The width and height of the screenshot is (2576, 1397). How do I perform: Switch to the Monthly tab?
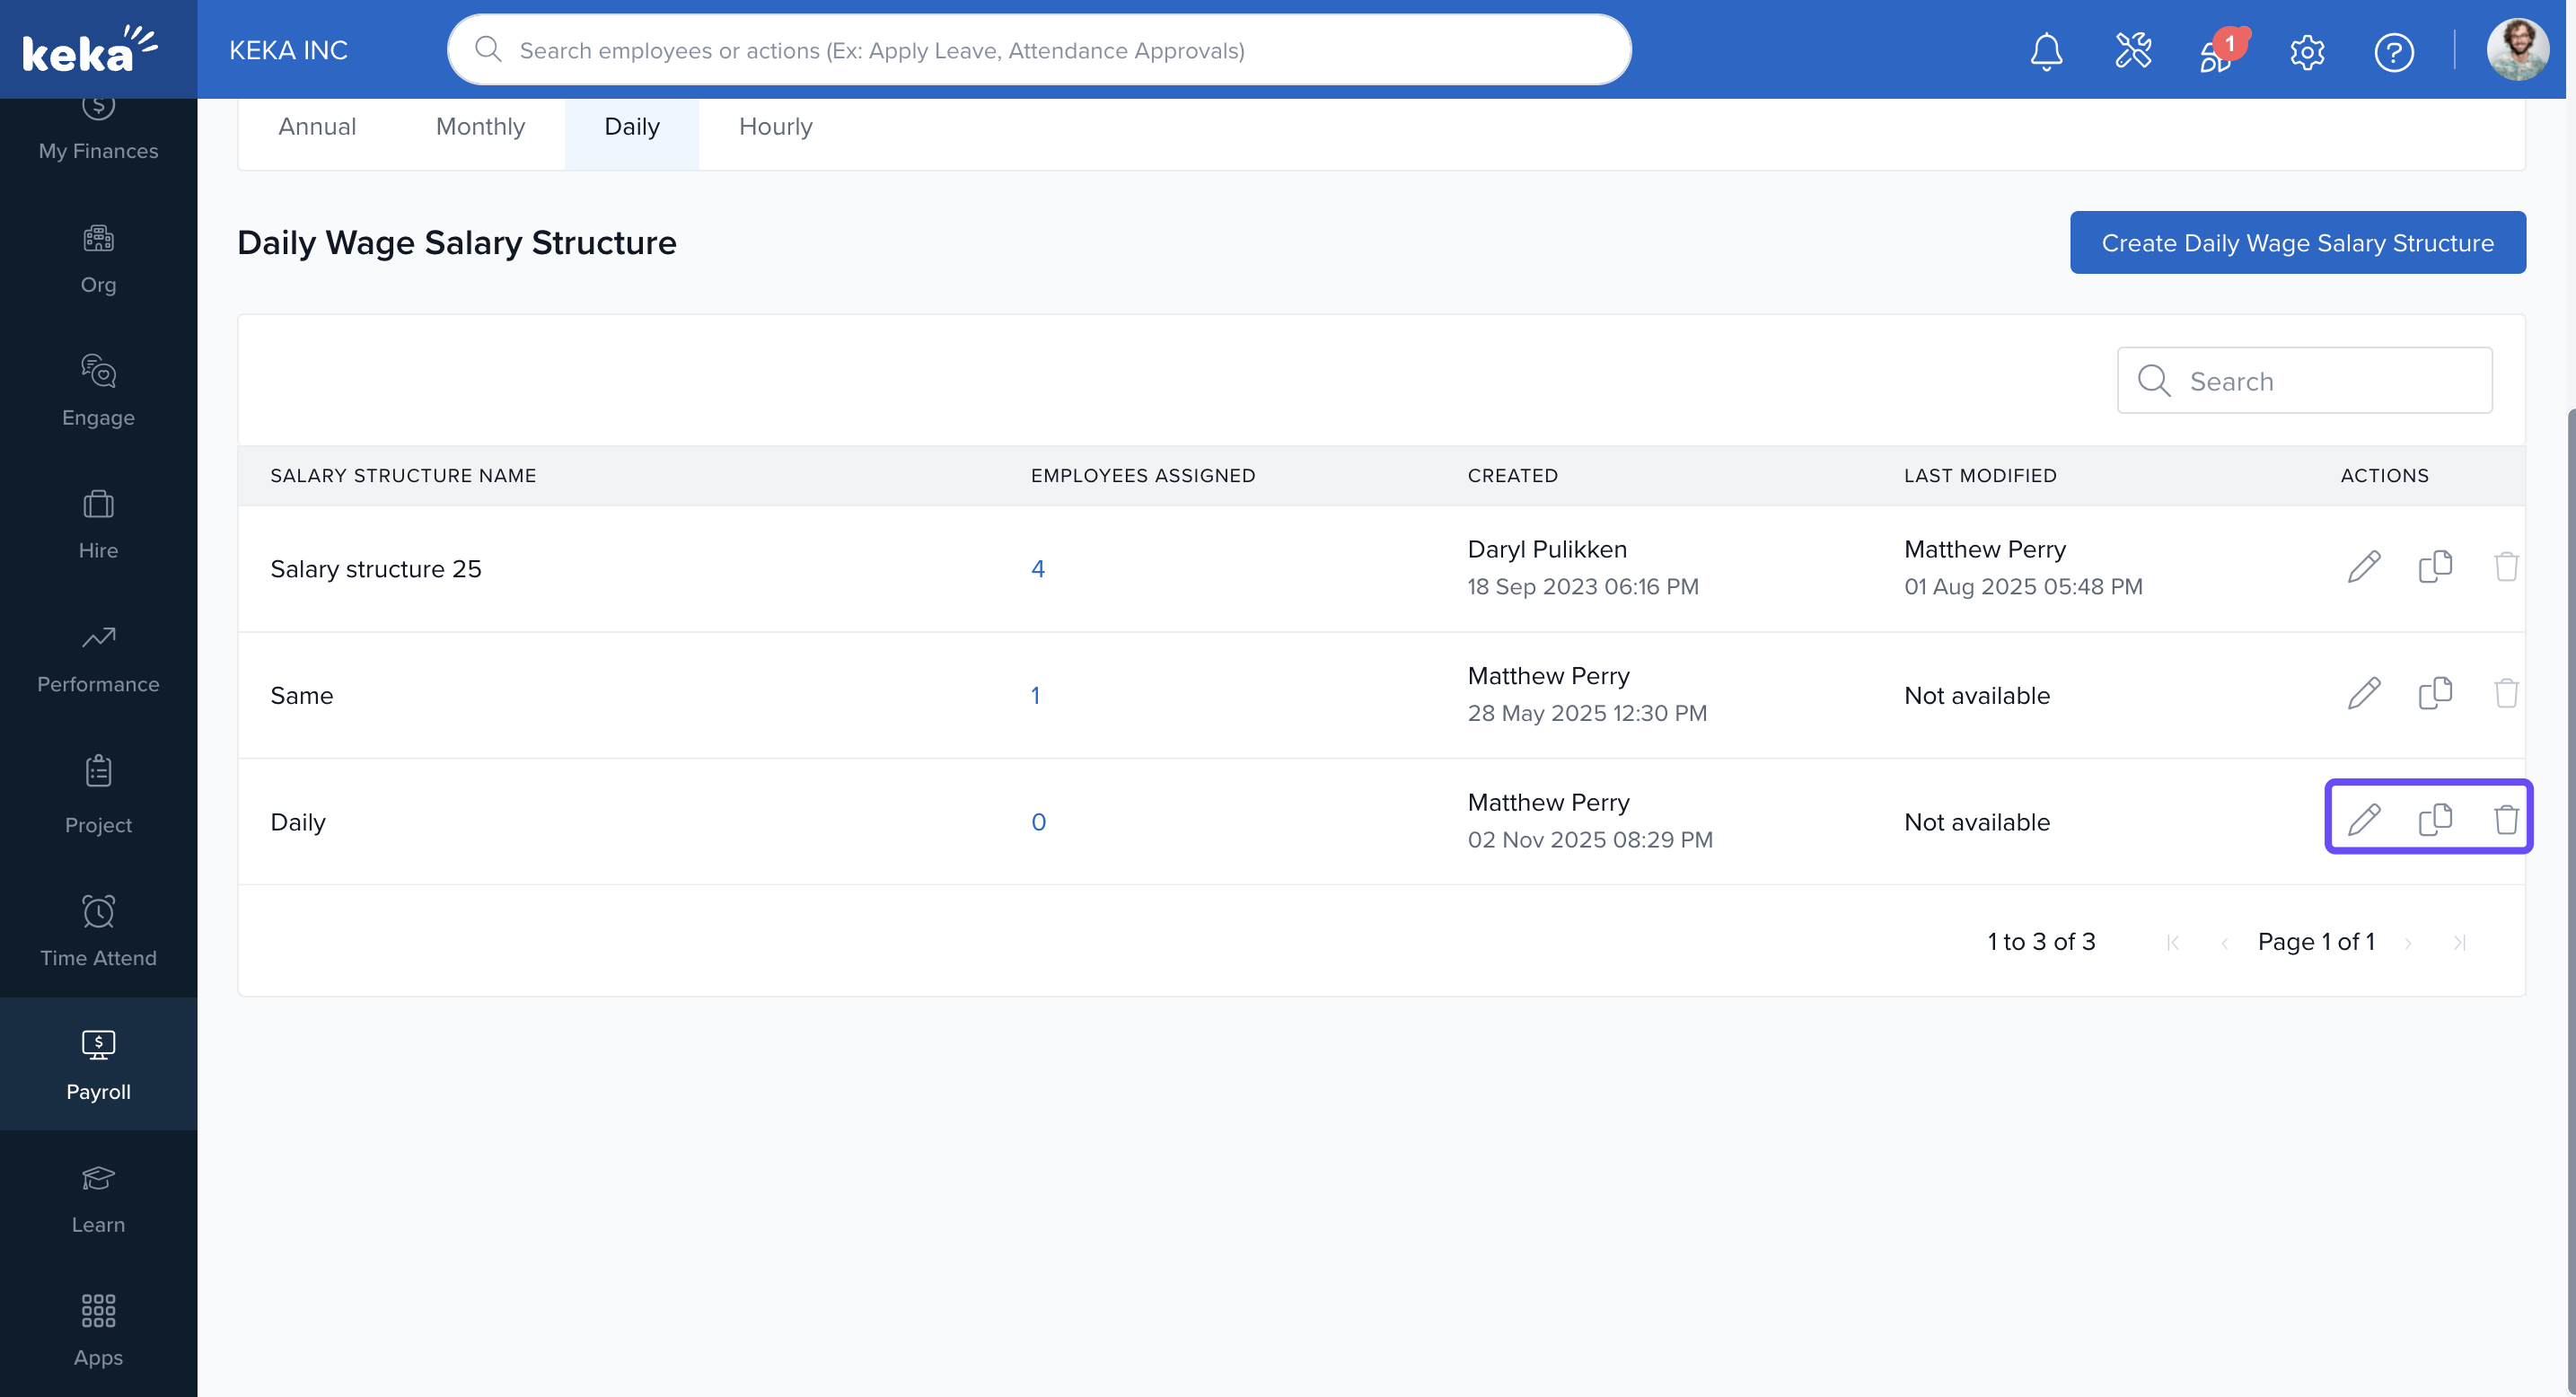480,127
